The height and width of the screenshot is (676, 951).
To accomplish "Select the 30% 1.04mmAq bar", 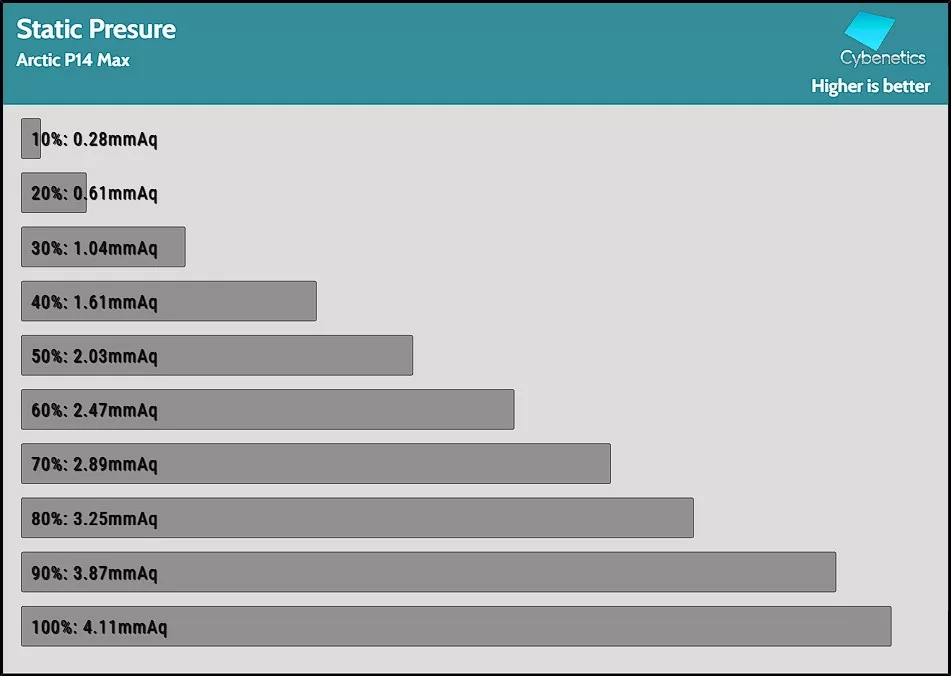I will click(103, 247).
